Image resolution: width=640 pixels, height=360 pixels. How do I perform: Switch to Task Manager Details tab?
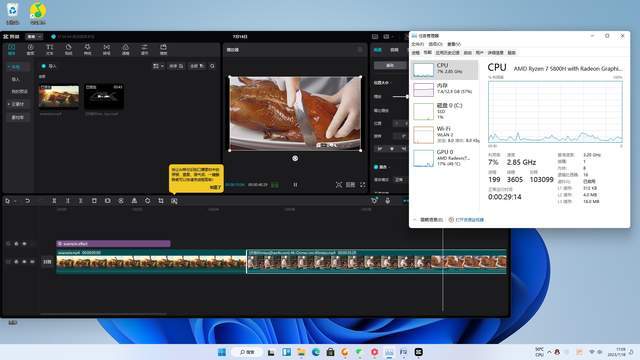tap(496, 53)
